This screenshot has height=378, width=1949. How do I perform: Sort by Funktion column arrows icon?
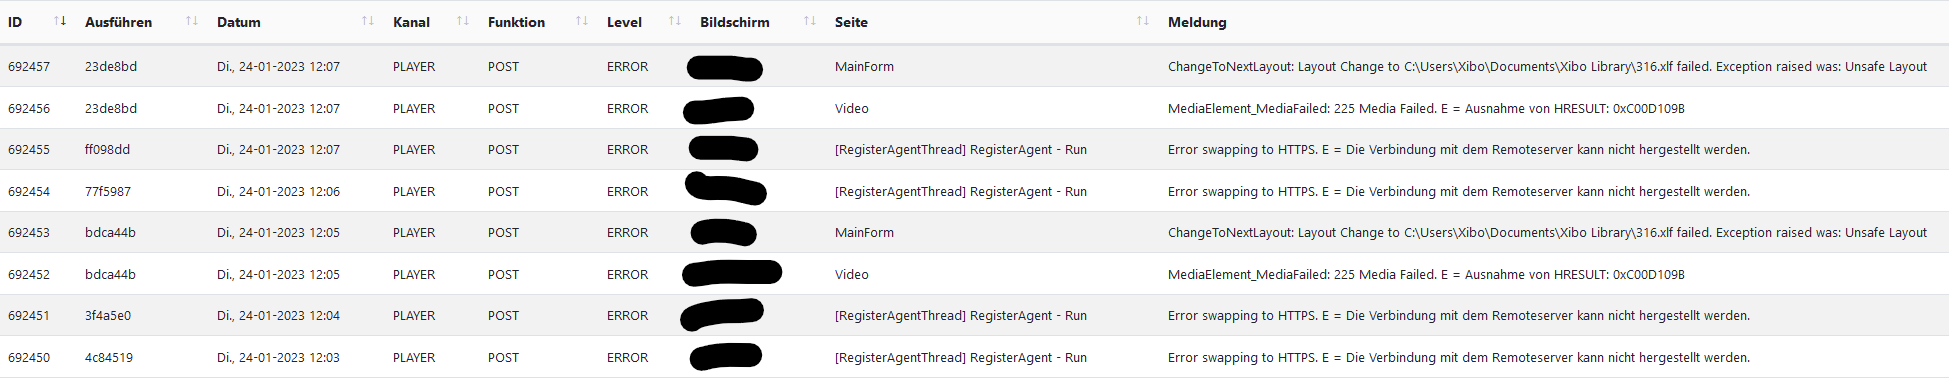(x=582, y=21)
